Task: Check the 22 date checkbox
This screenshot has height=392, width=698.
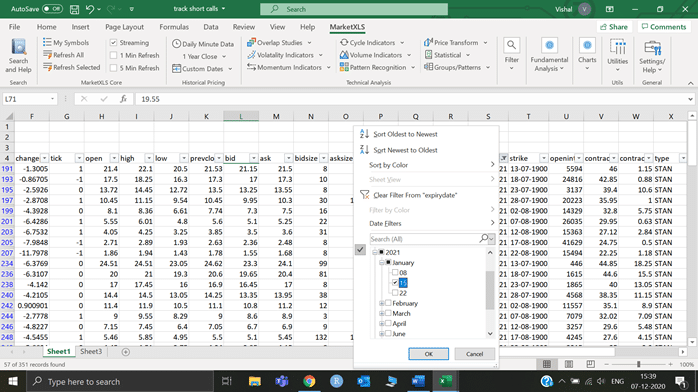Action: [395, 293]
